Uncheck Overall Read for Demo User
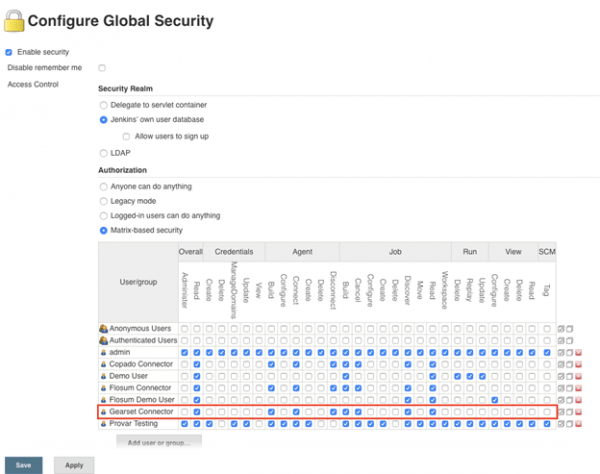 point(197,376)
